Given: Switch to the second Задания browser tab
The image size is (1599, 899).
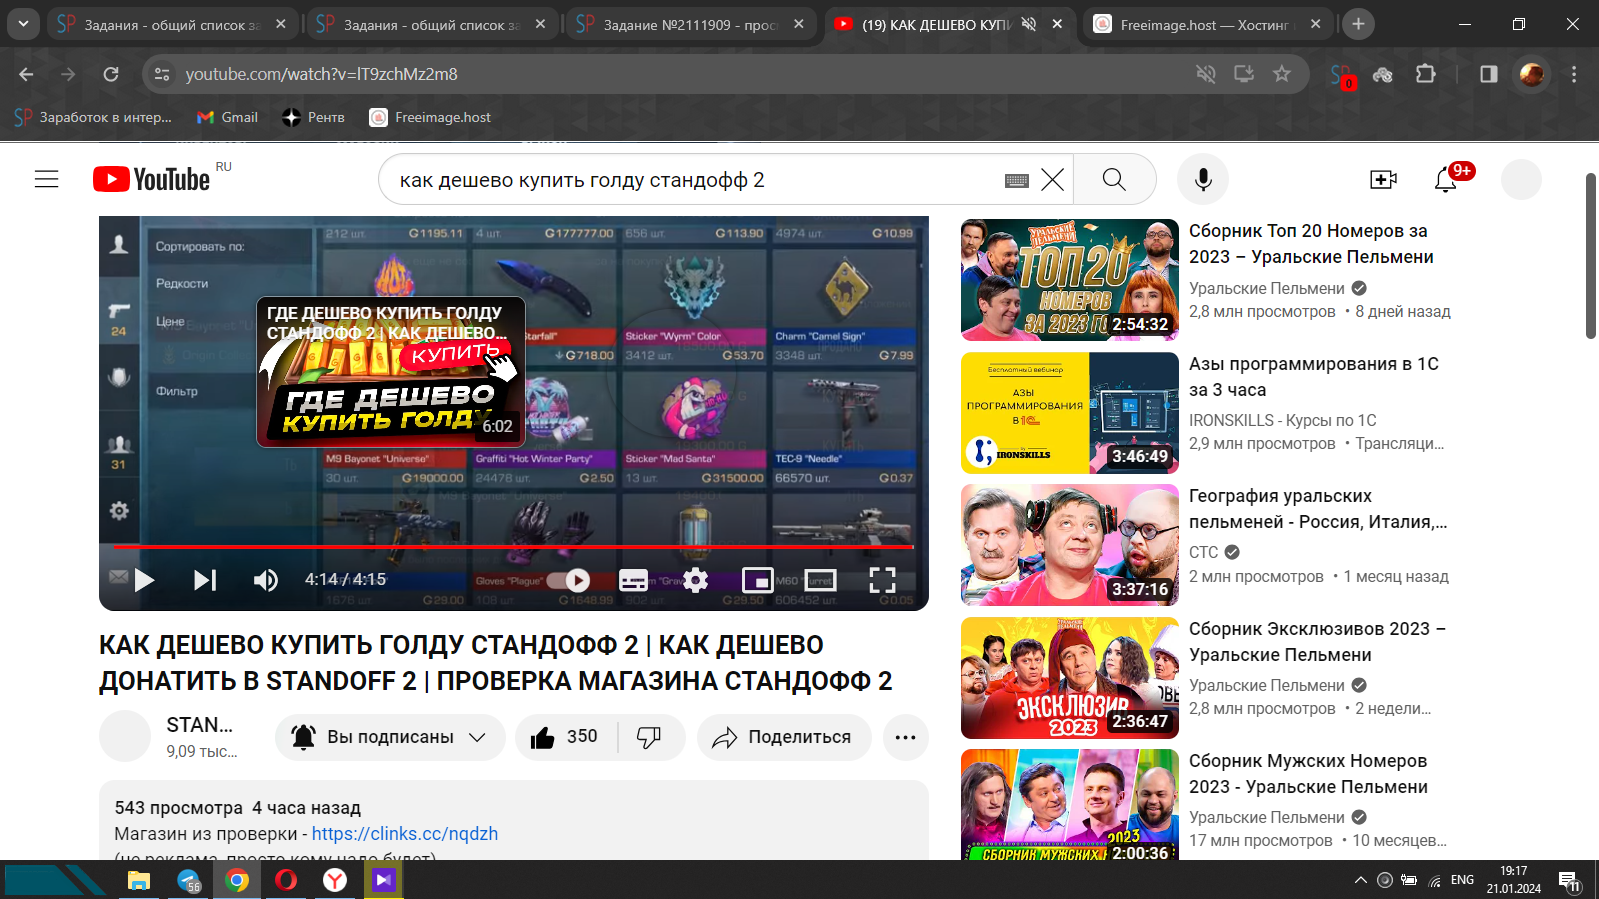Looking at the screenshot, I should coord(431,24).
